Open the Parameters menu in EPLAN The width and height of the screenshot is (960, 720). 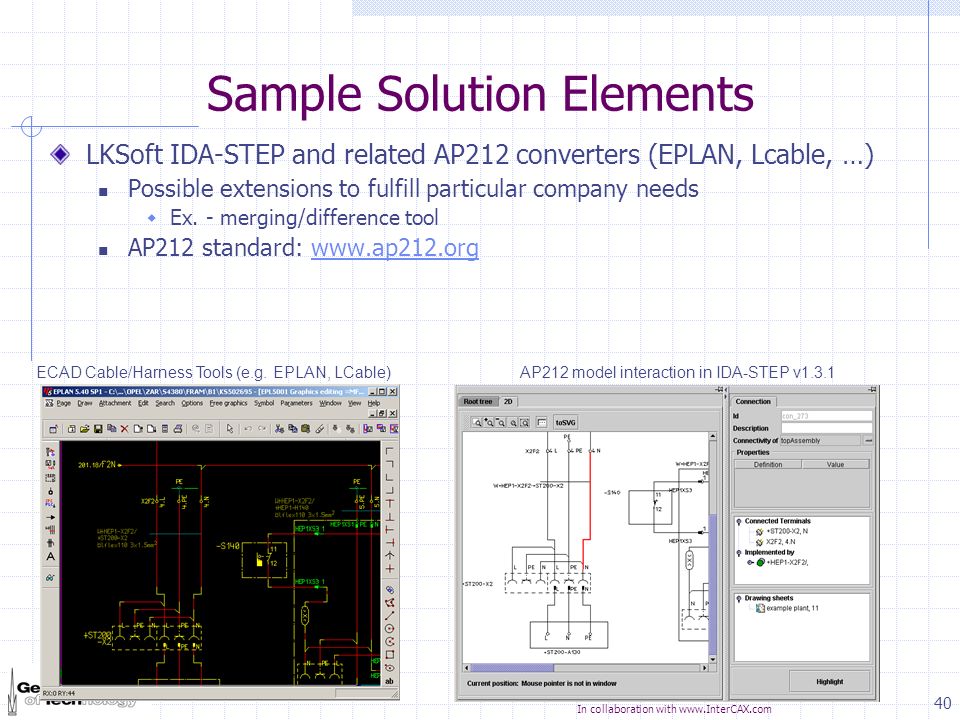click(x=296, y=403)
